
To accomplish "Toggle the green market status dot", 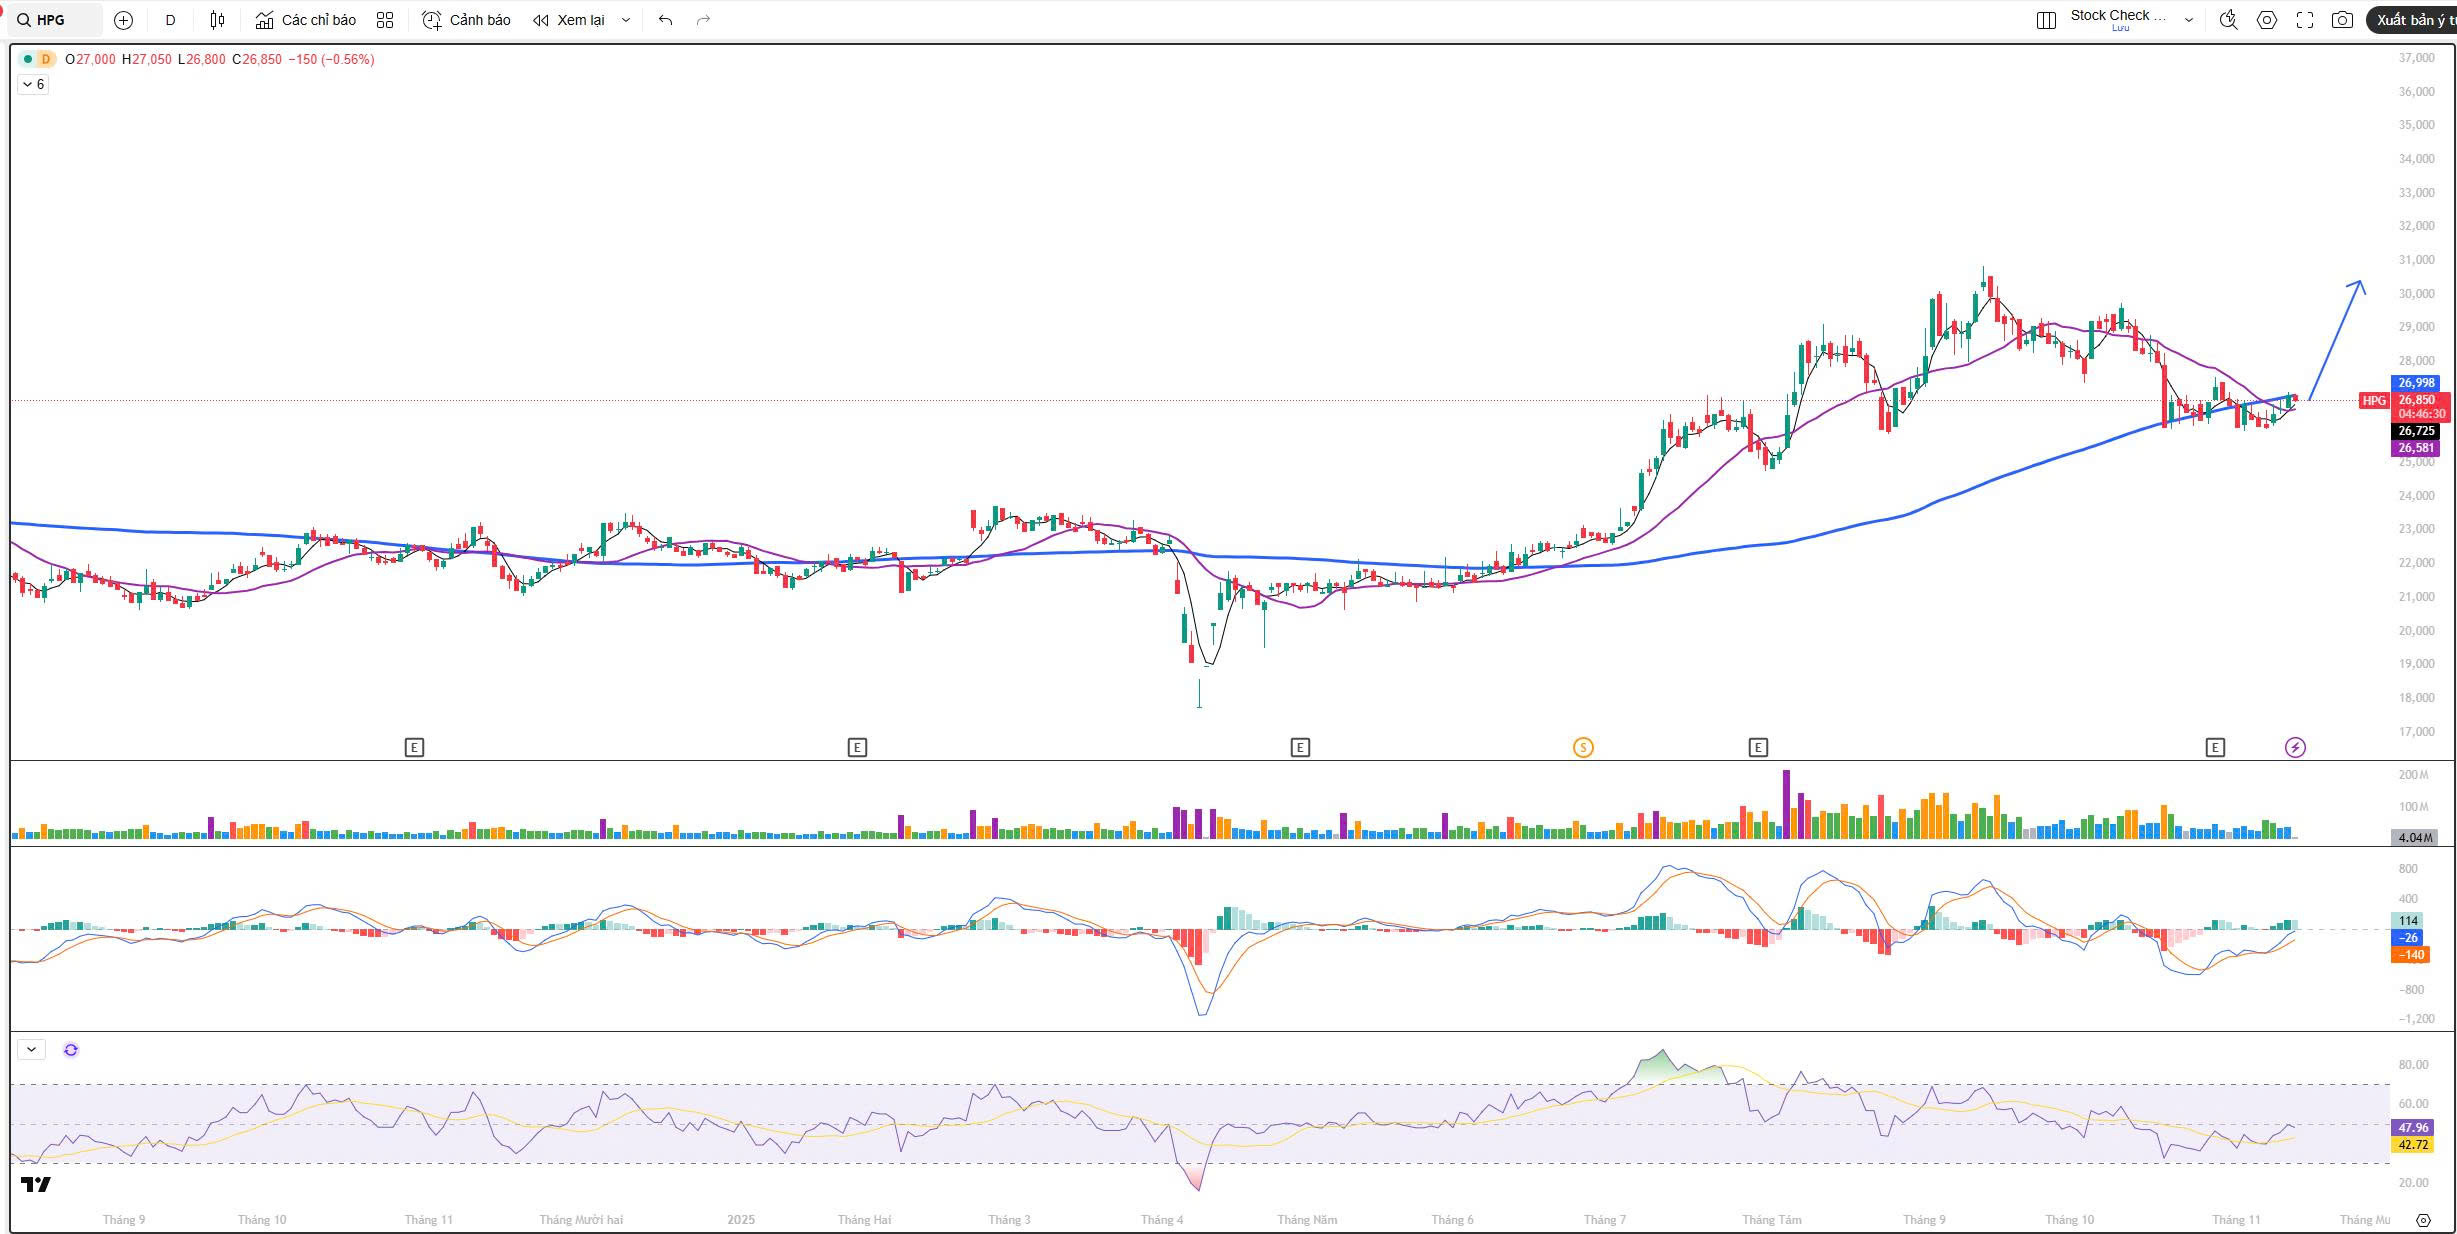I will (28, 59).
